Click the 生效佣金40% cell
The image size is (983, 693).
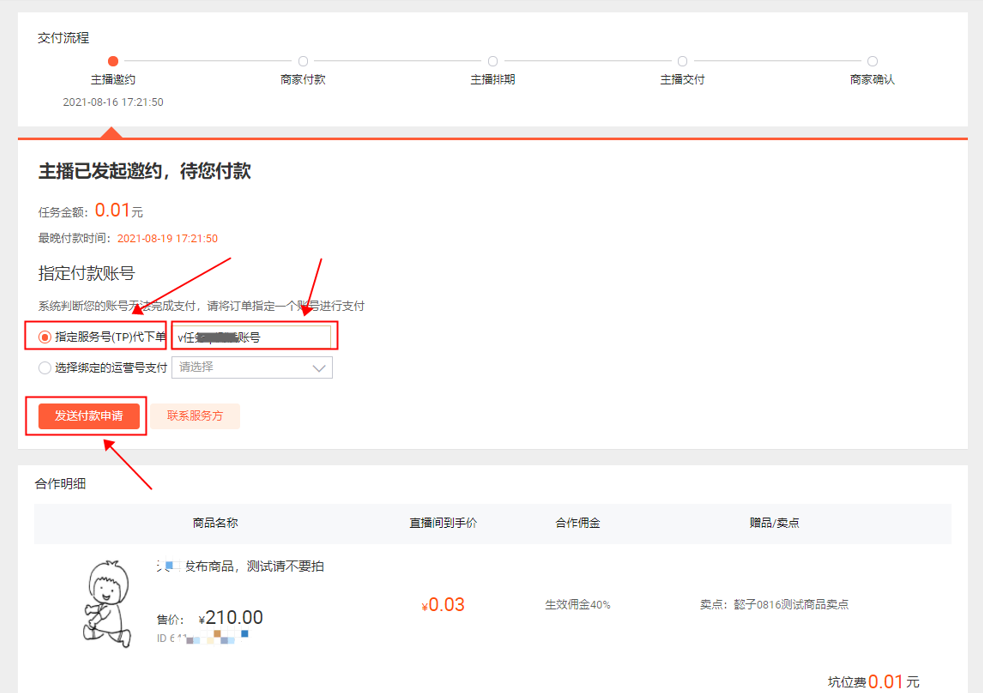(577, 605)
